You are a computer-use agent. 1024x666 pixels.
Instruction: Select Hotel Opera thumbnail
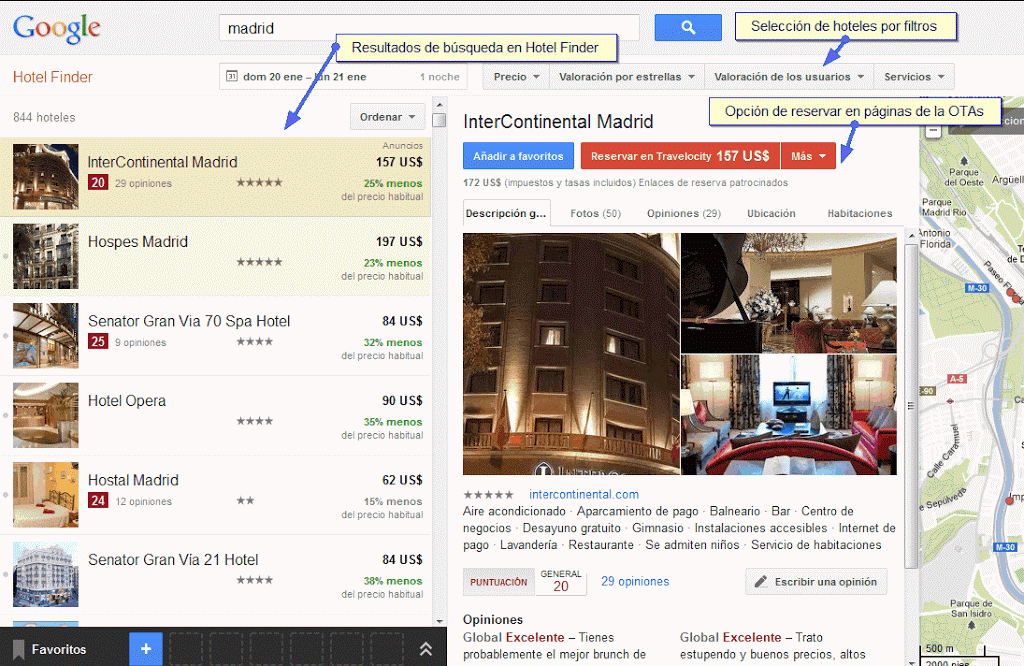(46, 415)
